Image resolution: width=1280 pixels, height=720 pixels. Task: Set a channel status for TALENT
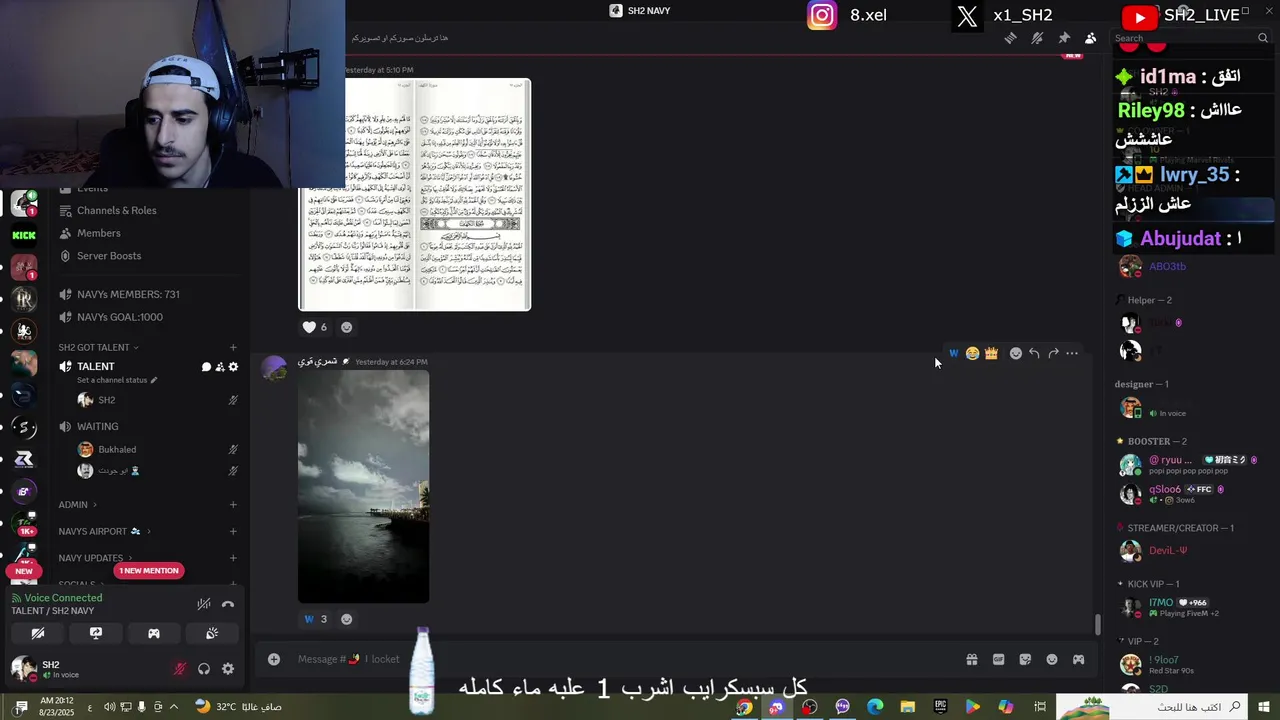point(117,380)
